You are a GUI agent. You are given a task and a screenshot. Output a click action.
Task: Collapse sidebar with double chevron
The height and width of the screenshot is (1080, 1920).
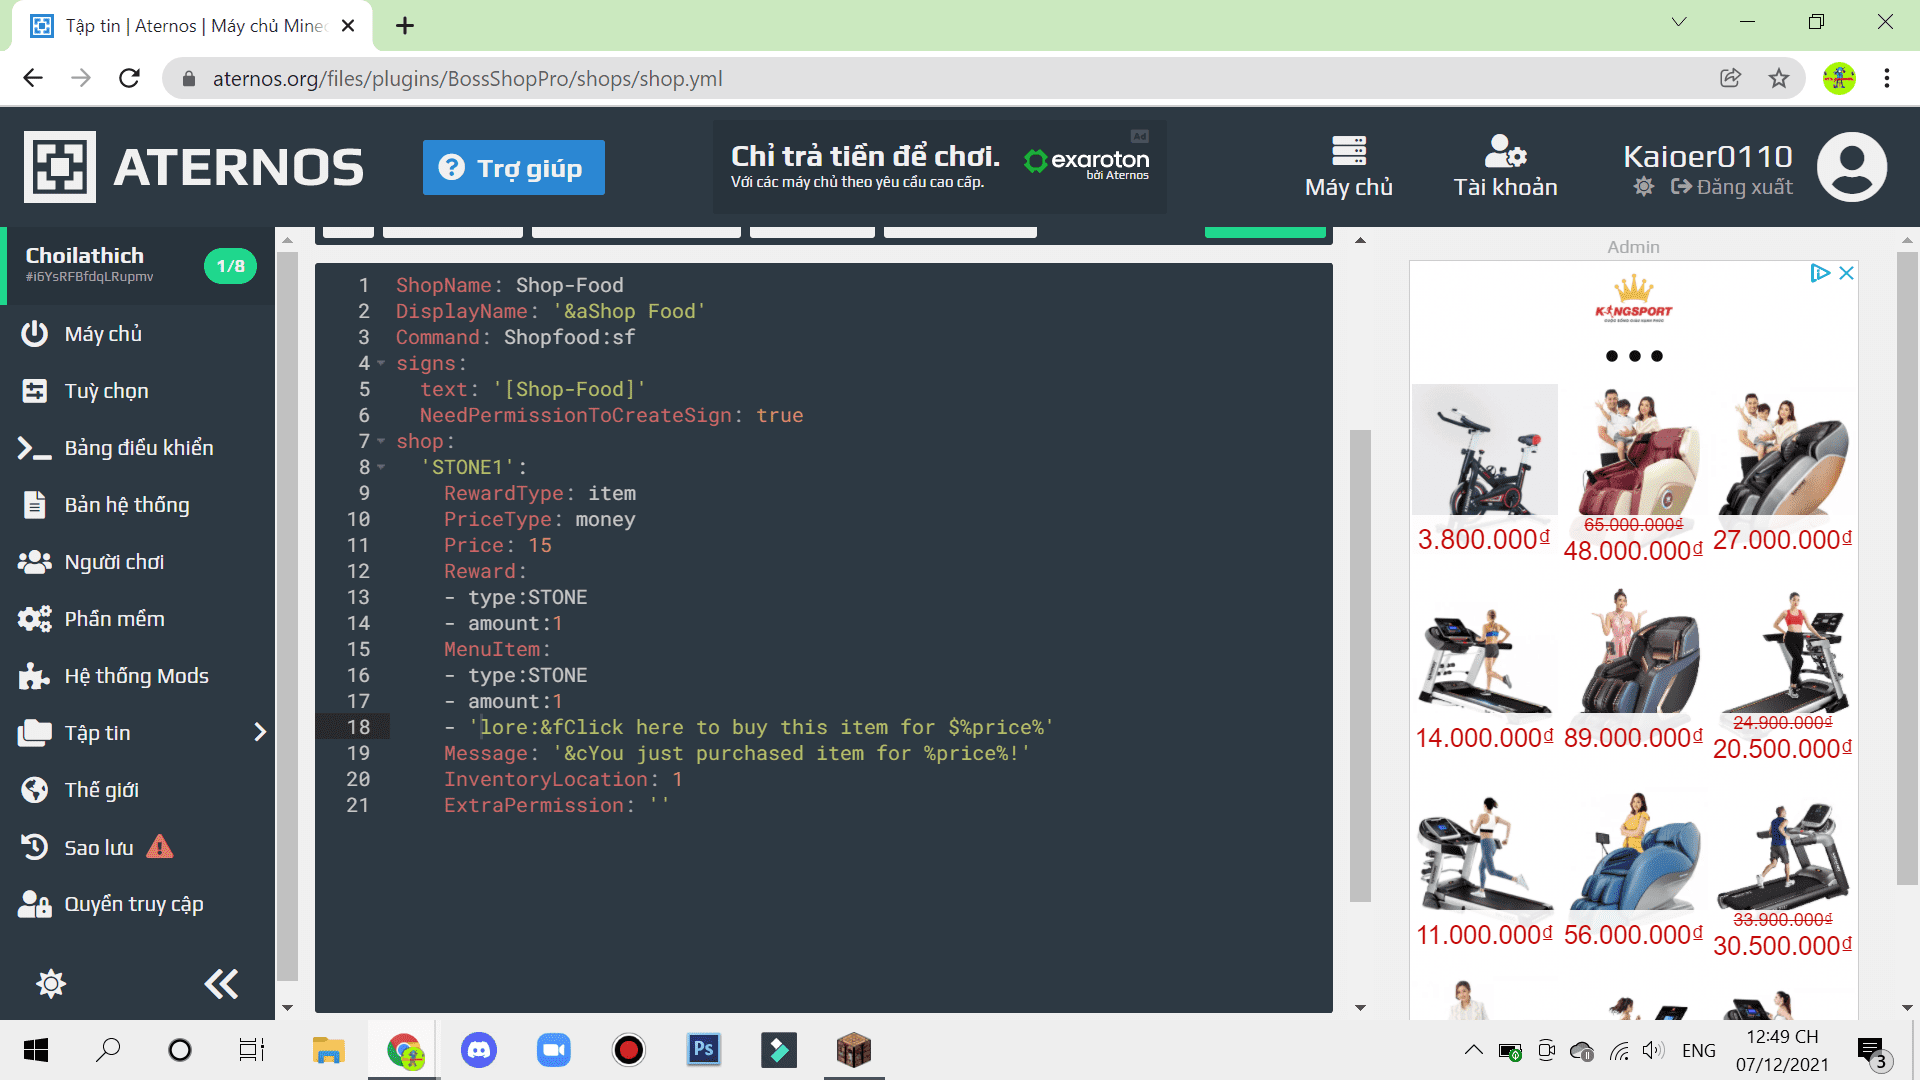[x=221, y=984]
